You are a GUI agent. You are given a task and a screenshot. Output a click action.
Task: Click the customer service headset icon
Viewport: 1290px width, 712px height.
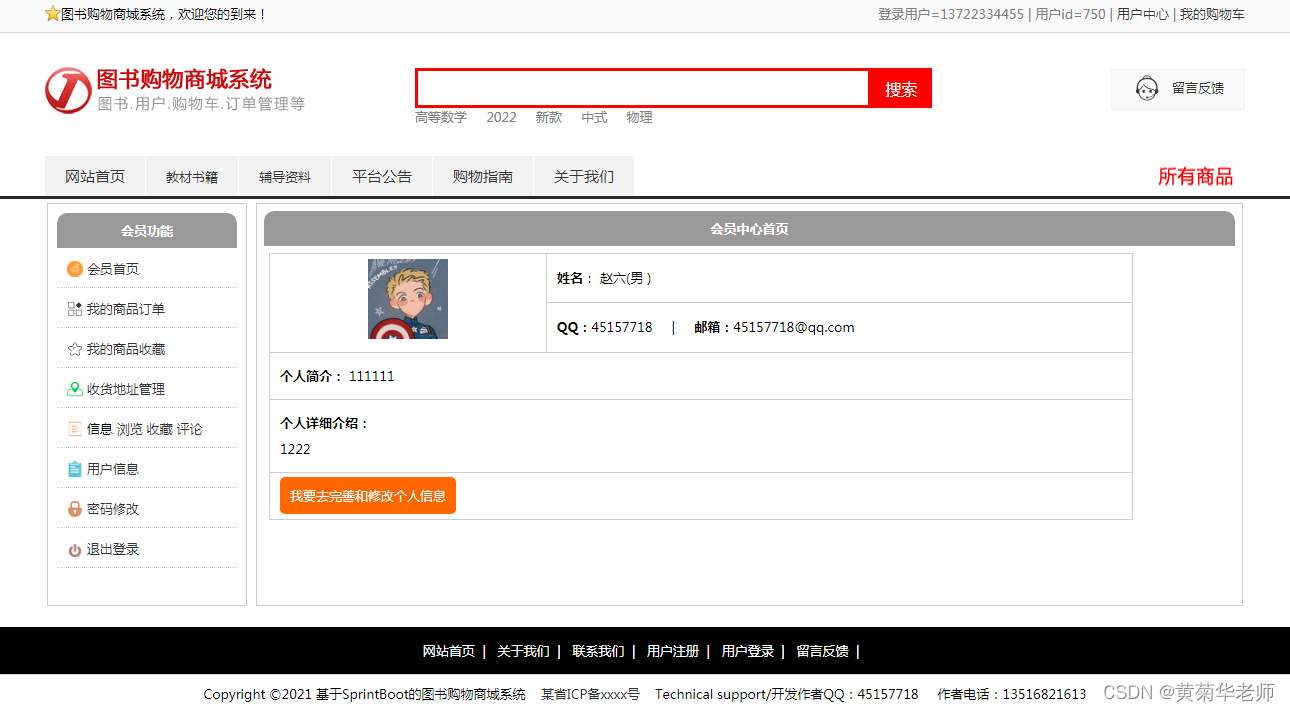click(x=1147, y=88)
